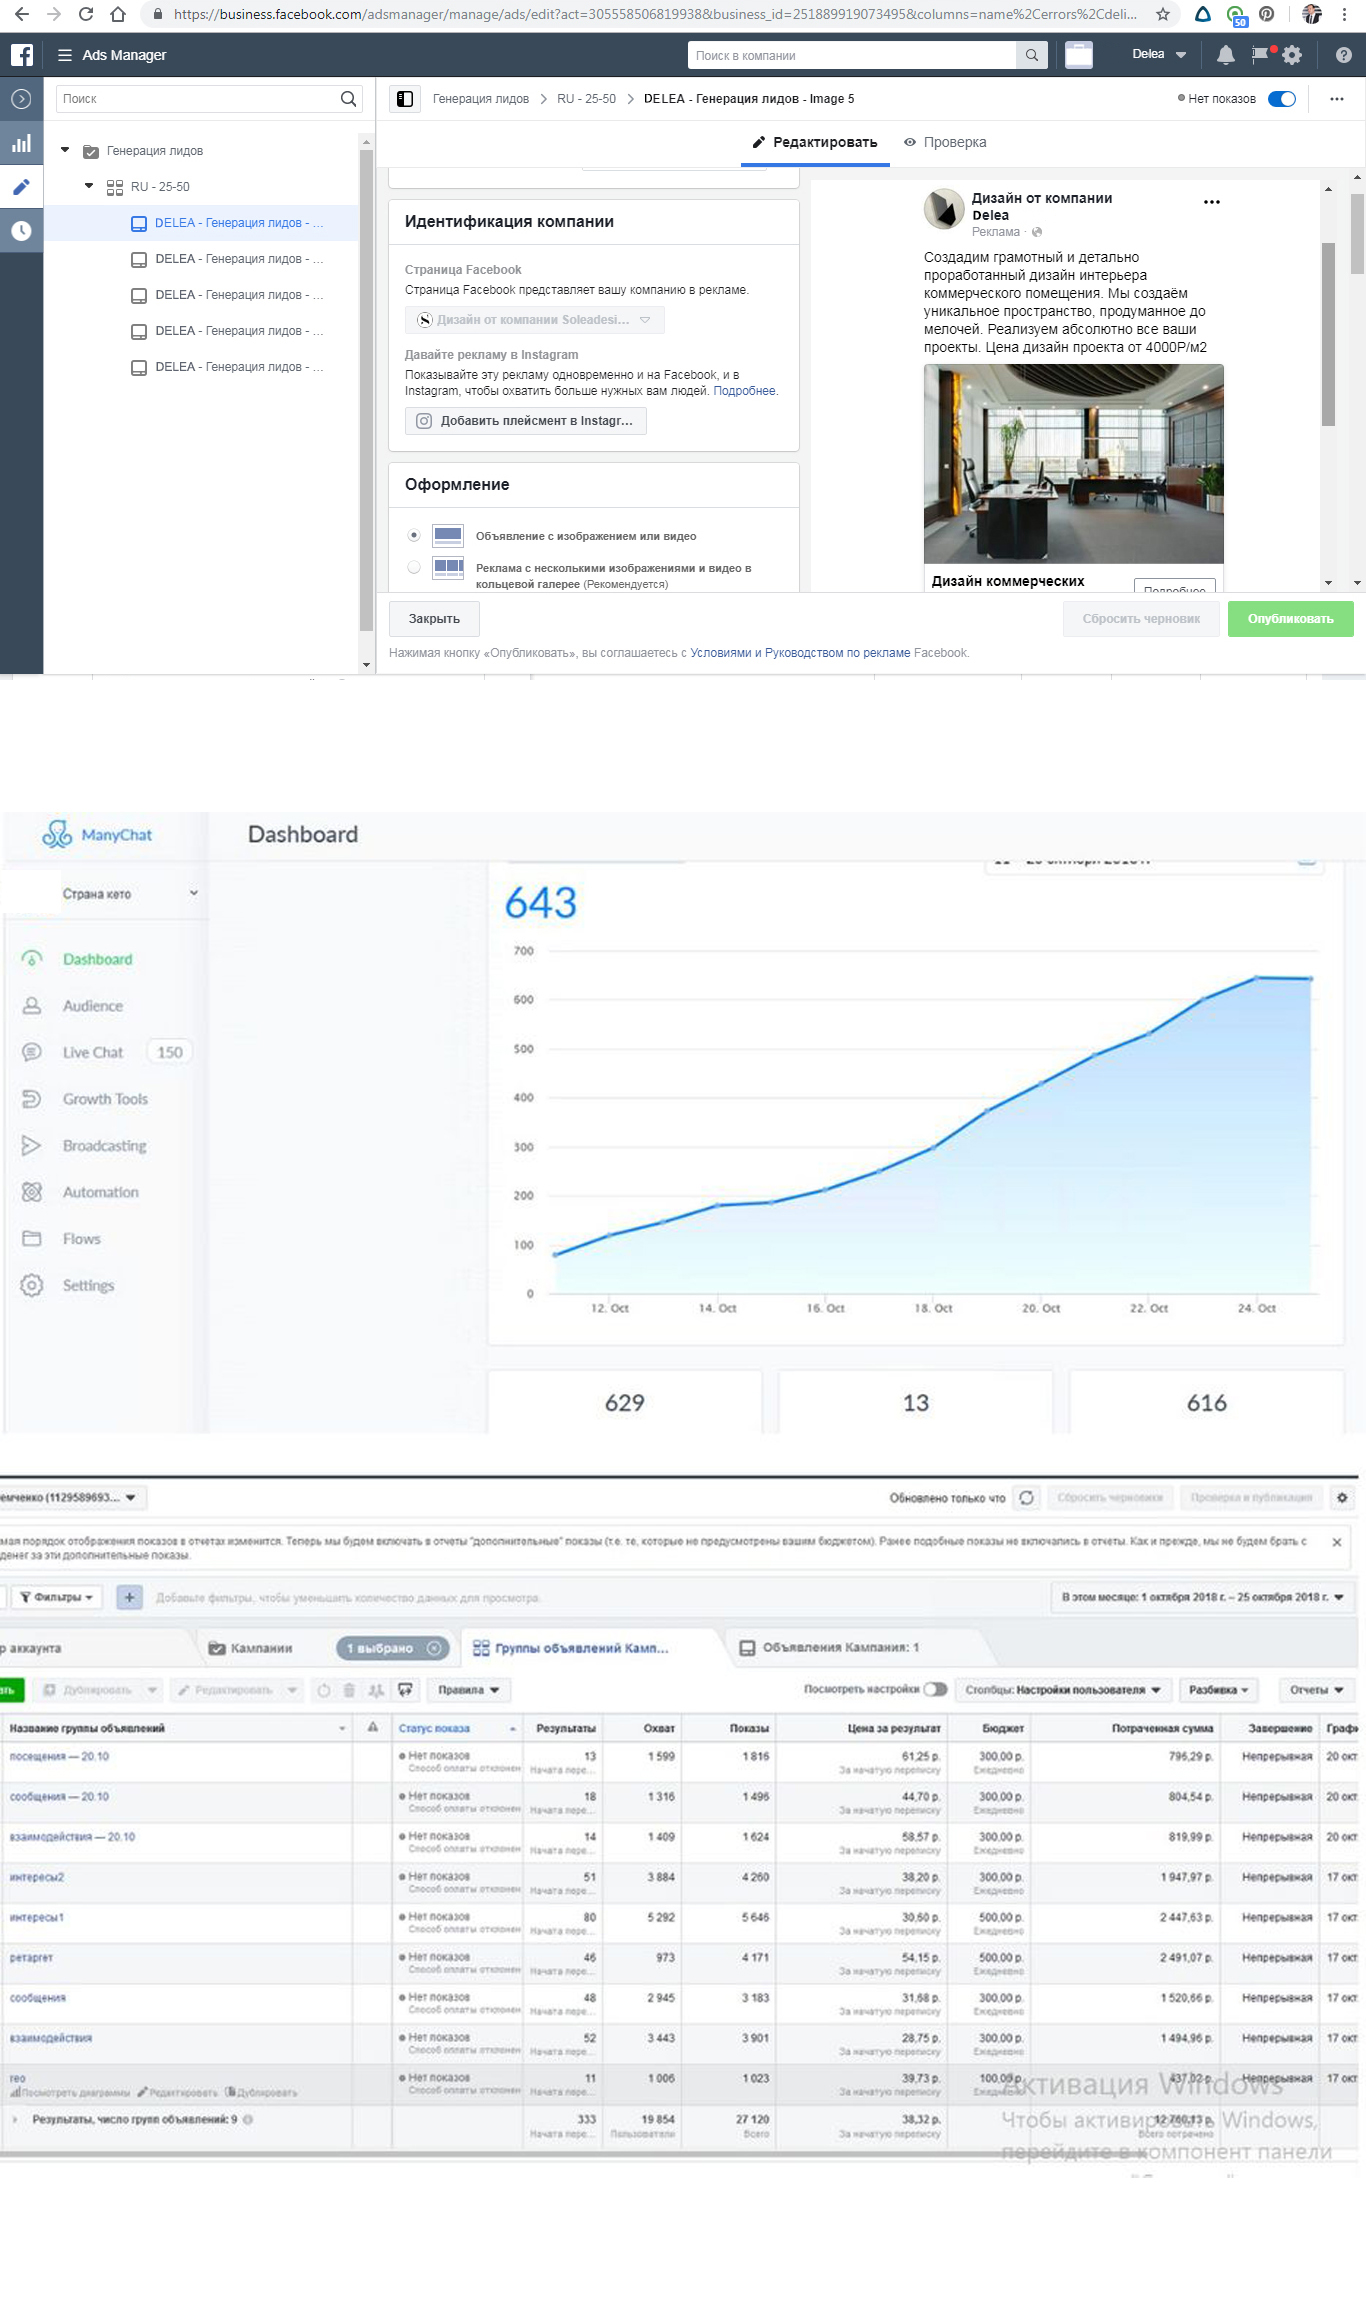Toggle the 'Посмотреть настройки' switch
Viewport: 1366px width, 2306px height.
(935, 1689)
